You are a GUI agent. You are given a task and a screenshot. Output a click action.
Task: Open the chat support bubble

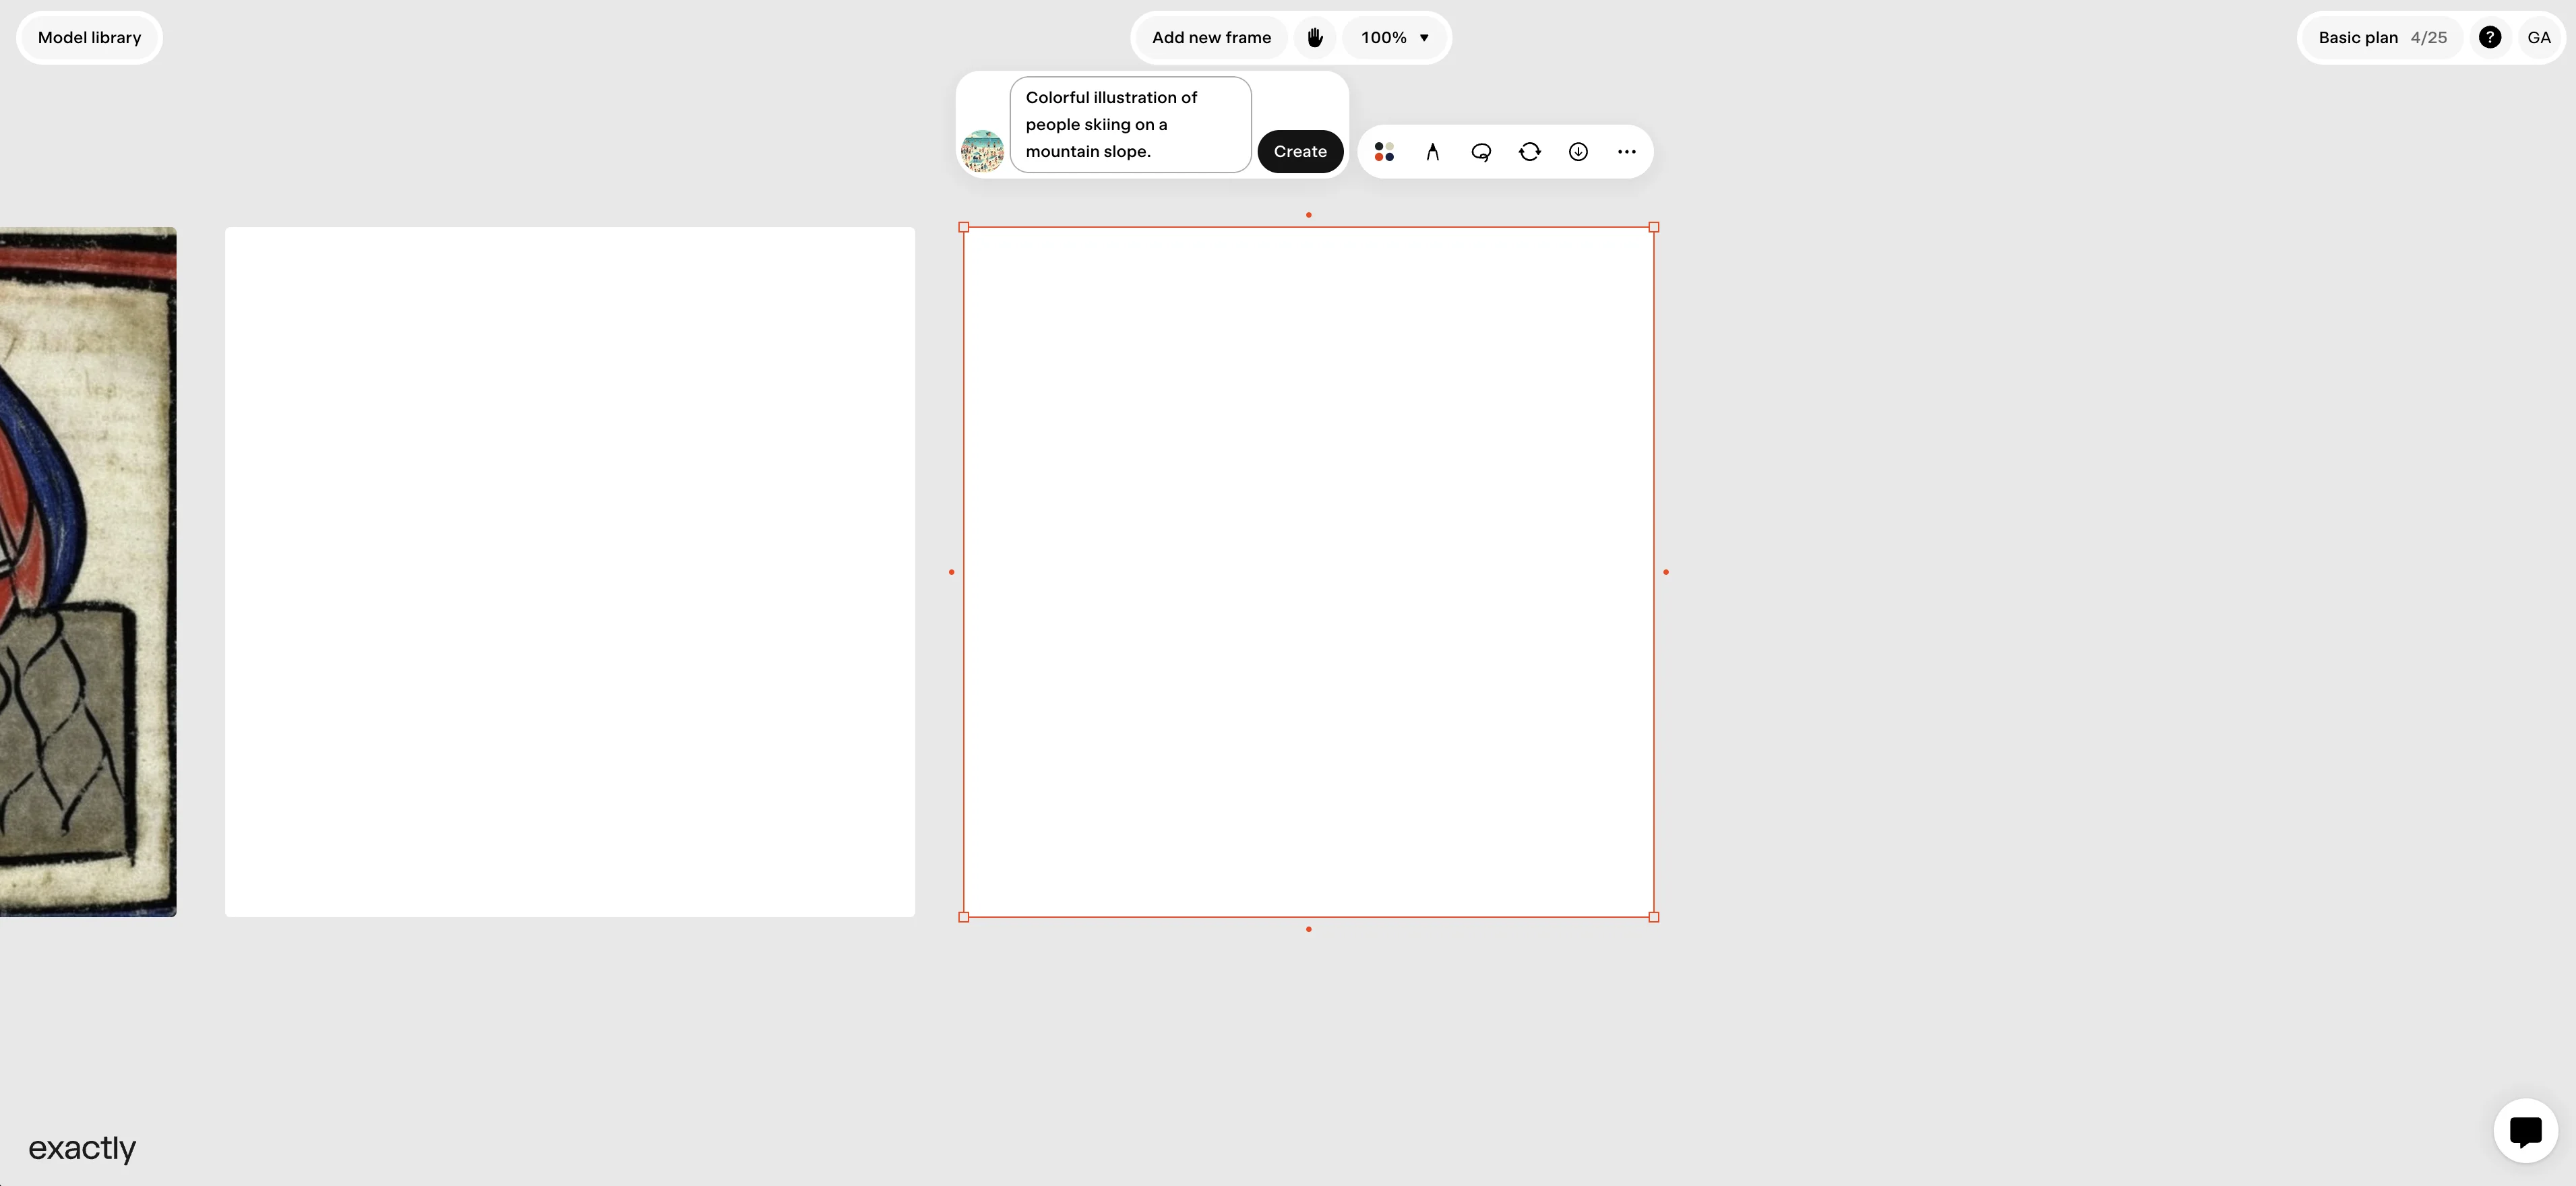(x=2524, y=1130)
